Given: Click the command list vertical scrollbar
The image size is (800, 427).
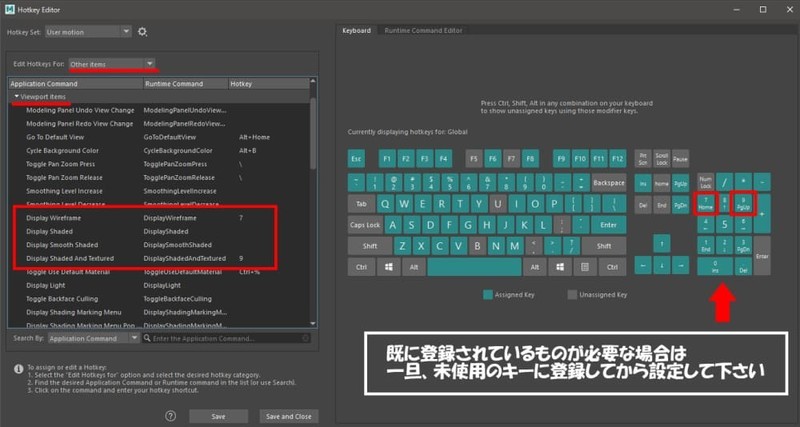Looking at the screenshot, I should (313, 134).
